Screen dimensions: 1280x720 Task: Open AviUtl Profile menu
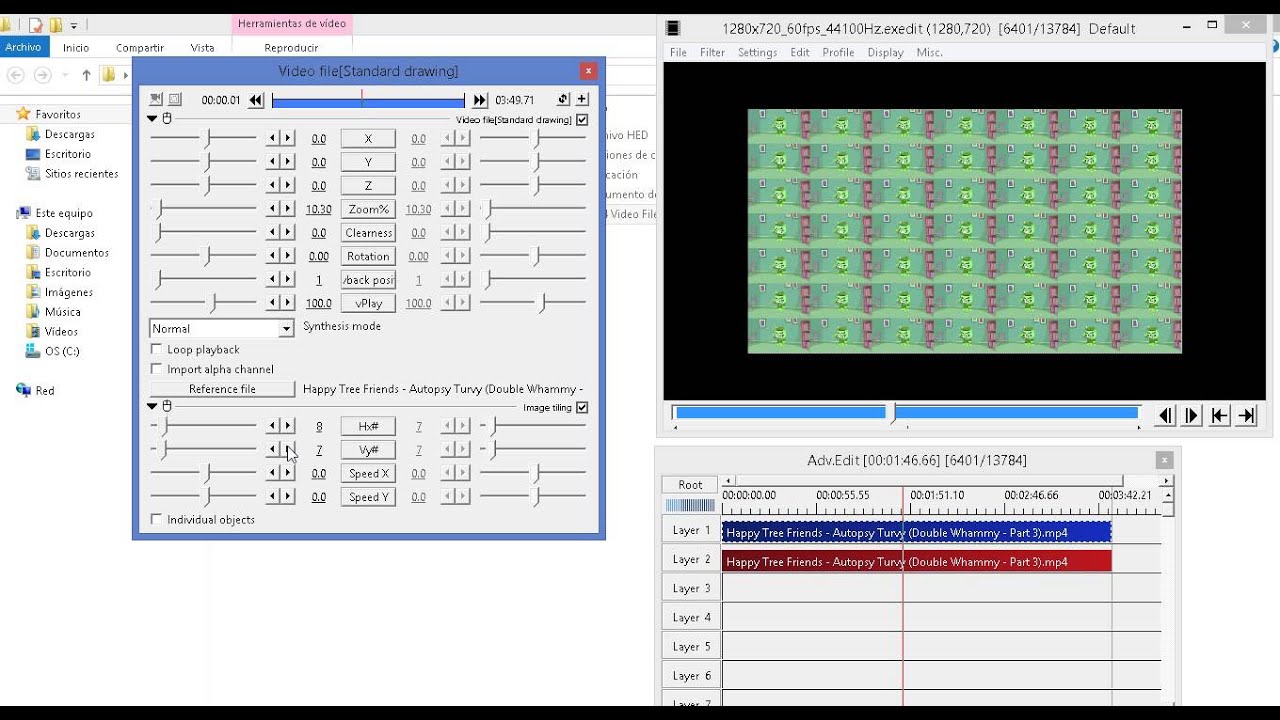[838, 52]
